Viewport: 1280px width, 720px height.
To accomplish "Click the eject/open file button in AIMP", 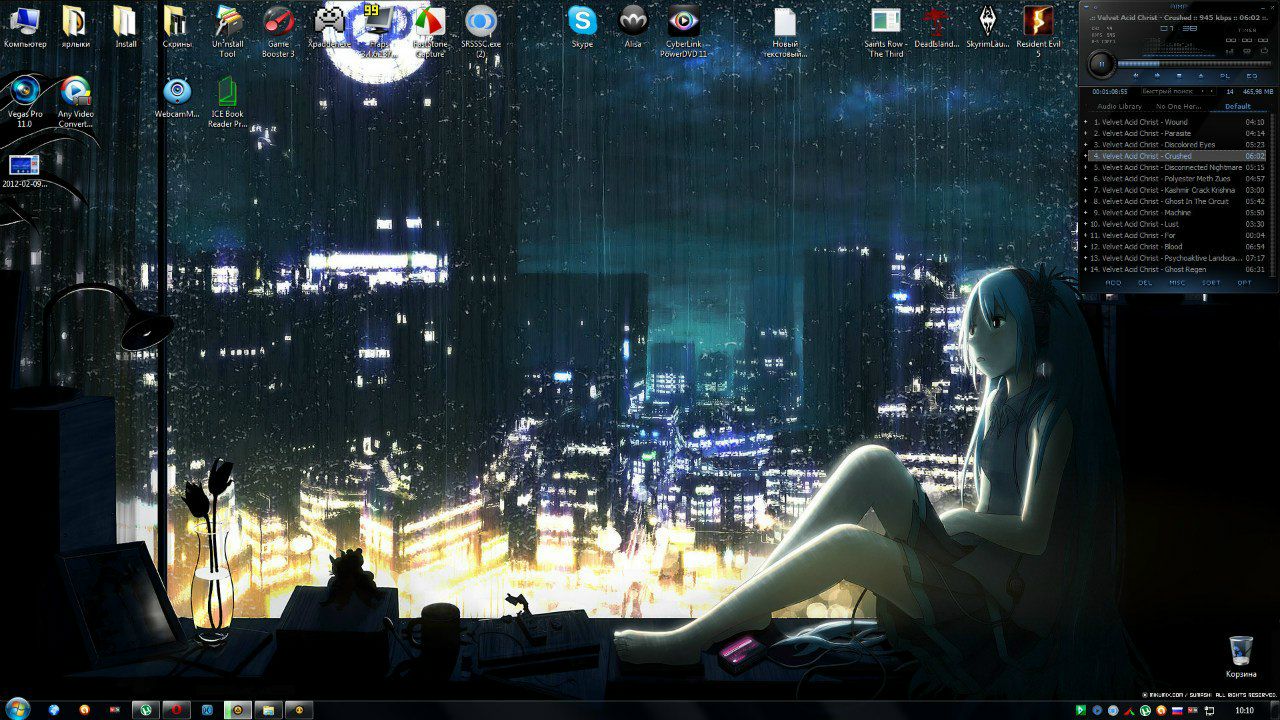I will [x=1201, y=76].
